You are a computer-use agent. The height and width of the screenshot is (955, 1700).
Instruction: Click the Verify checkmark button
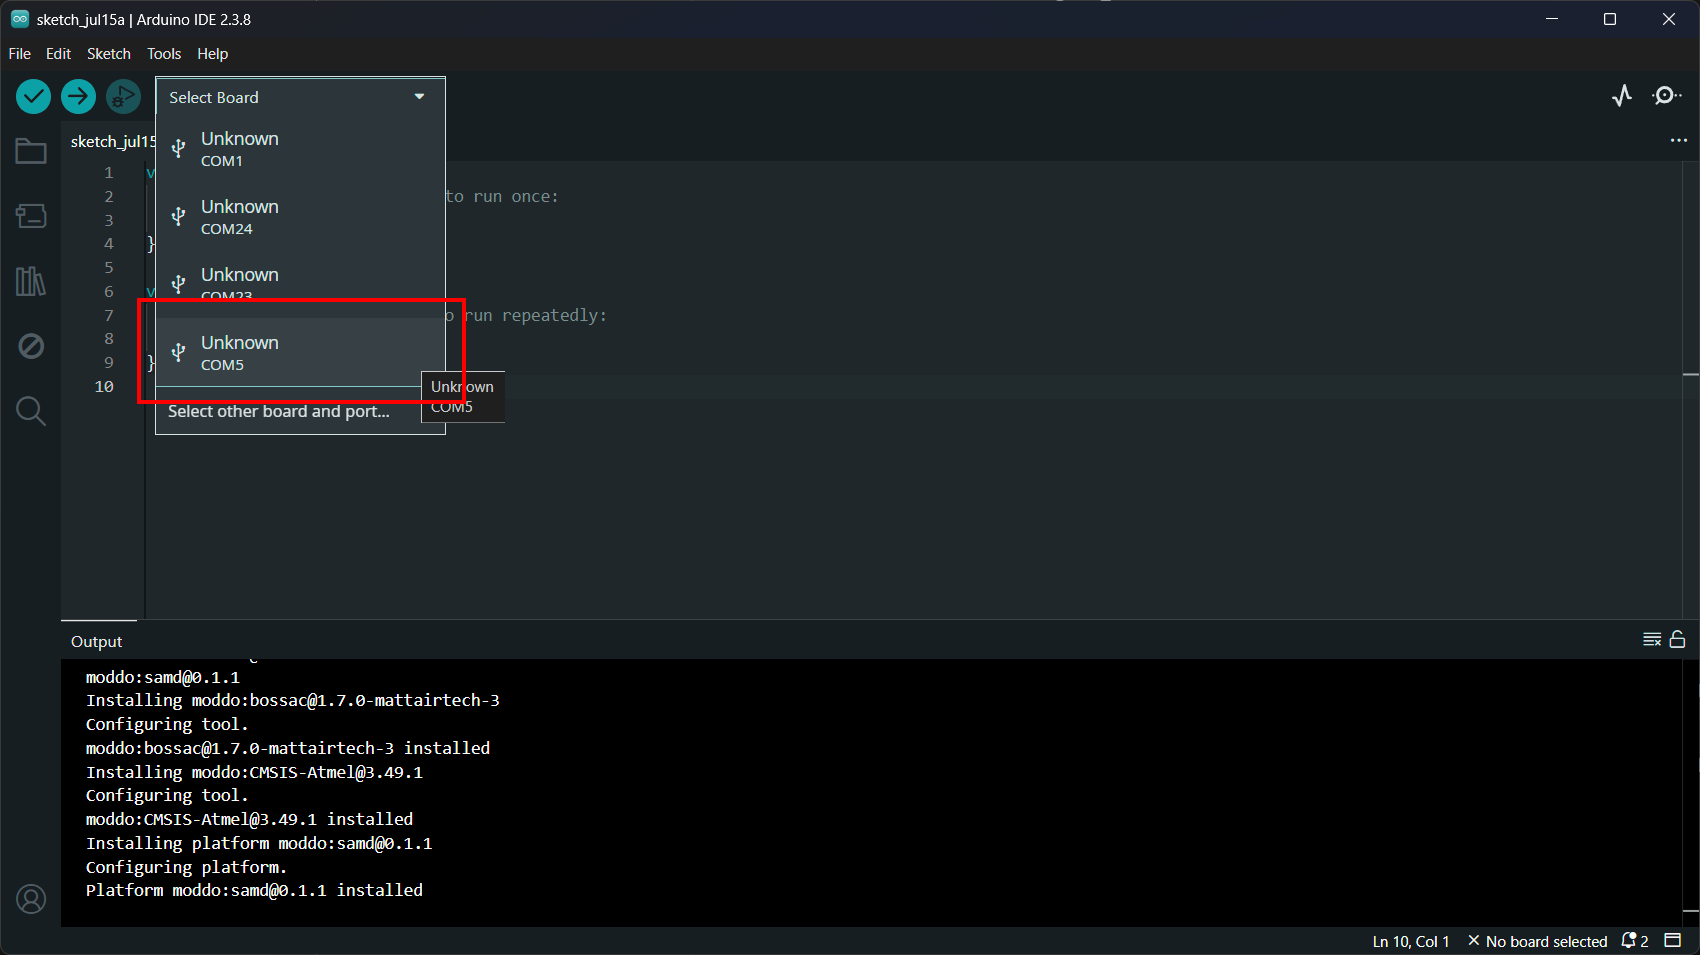[33, 97]
